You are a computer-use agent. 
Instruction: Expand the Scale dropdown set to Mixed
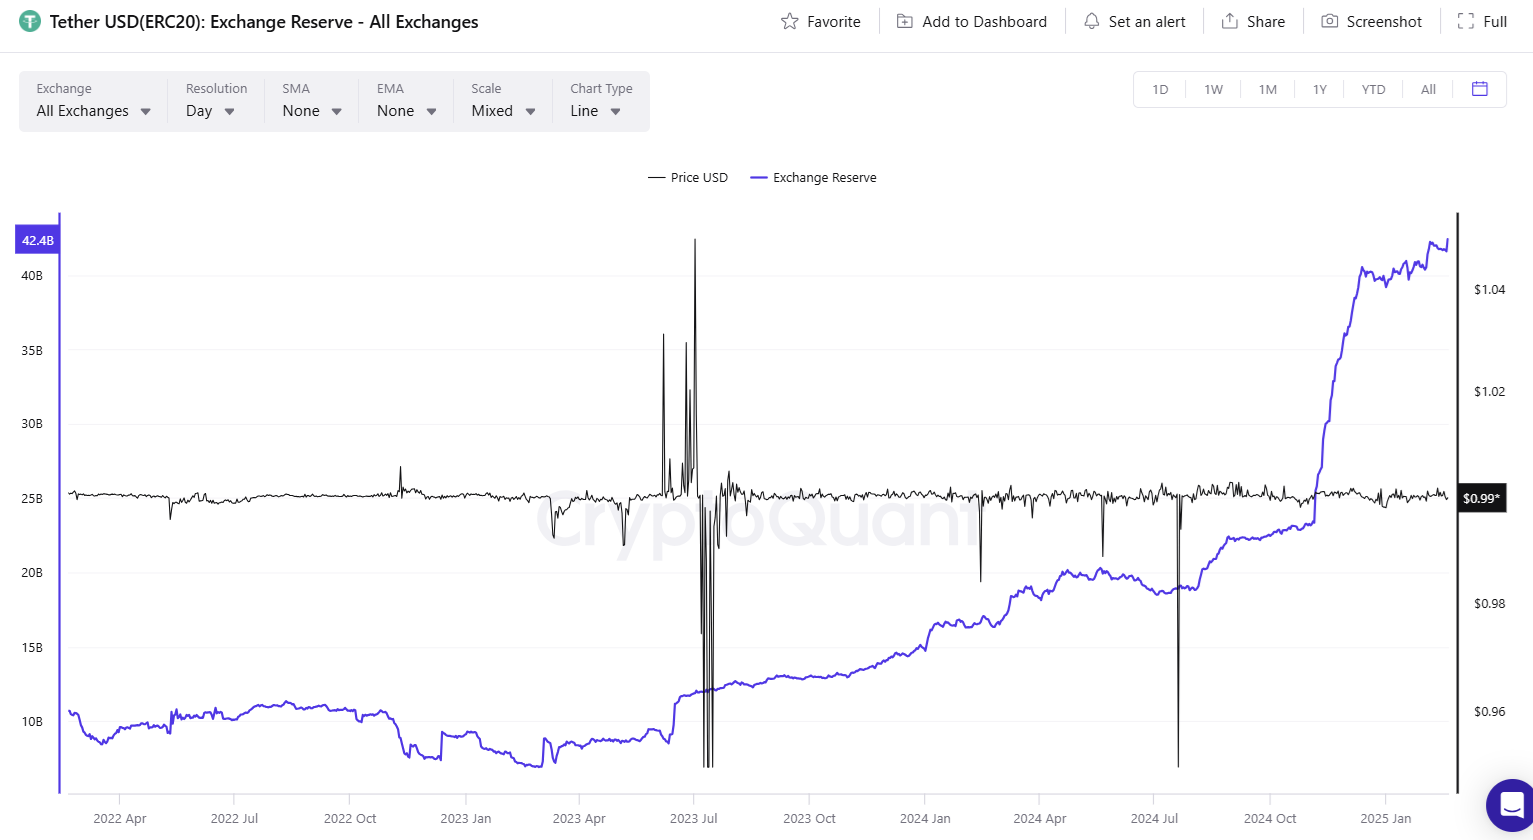click(x=503, y=111)
